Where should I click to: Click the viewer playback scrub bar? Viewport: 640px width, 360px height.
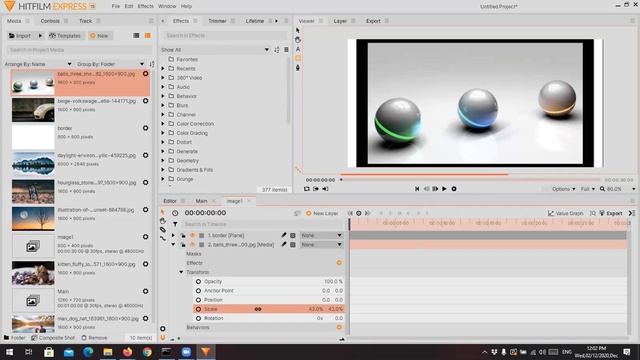[x=471, y=179]
